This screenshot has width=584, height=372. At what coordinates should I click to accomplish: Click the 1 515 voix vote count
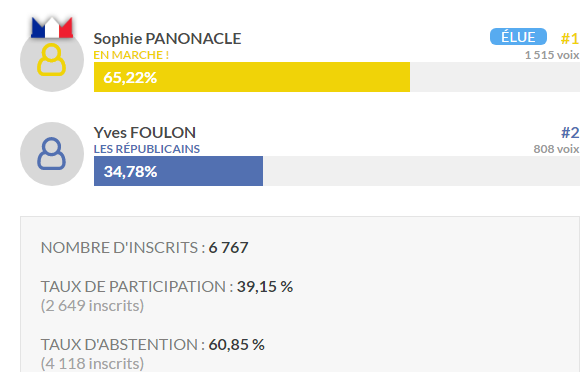(x=552, y=55)
